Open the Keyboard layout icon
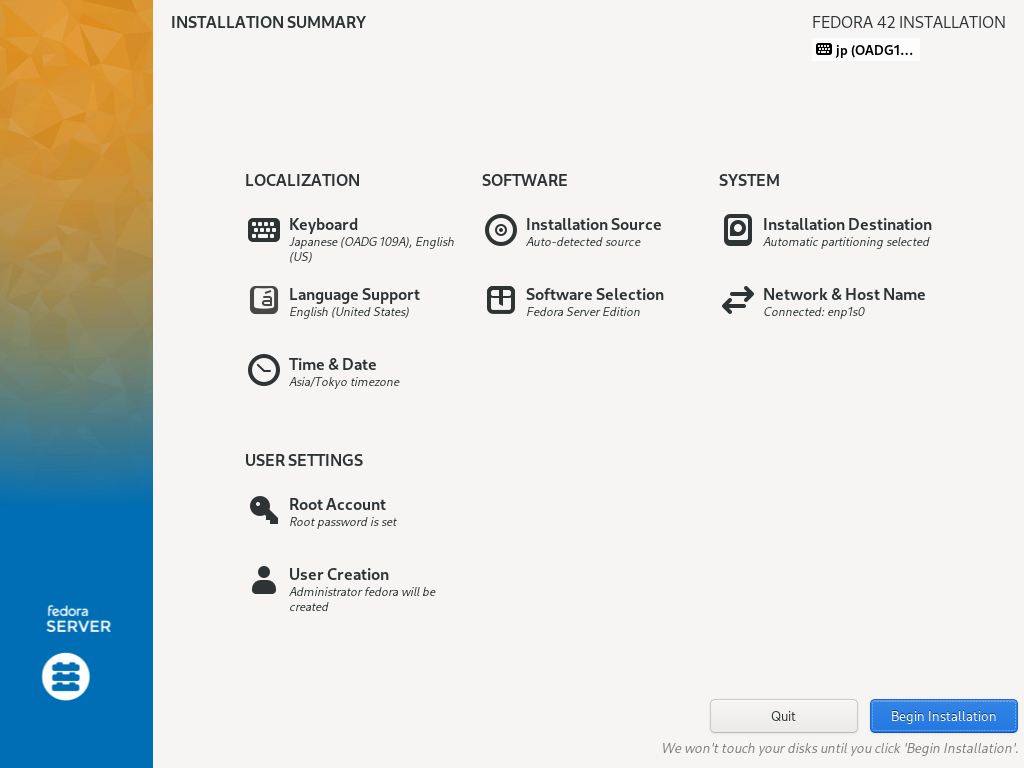 [264, 230]
